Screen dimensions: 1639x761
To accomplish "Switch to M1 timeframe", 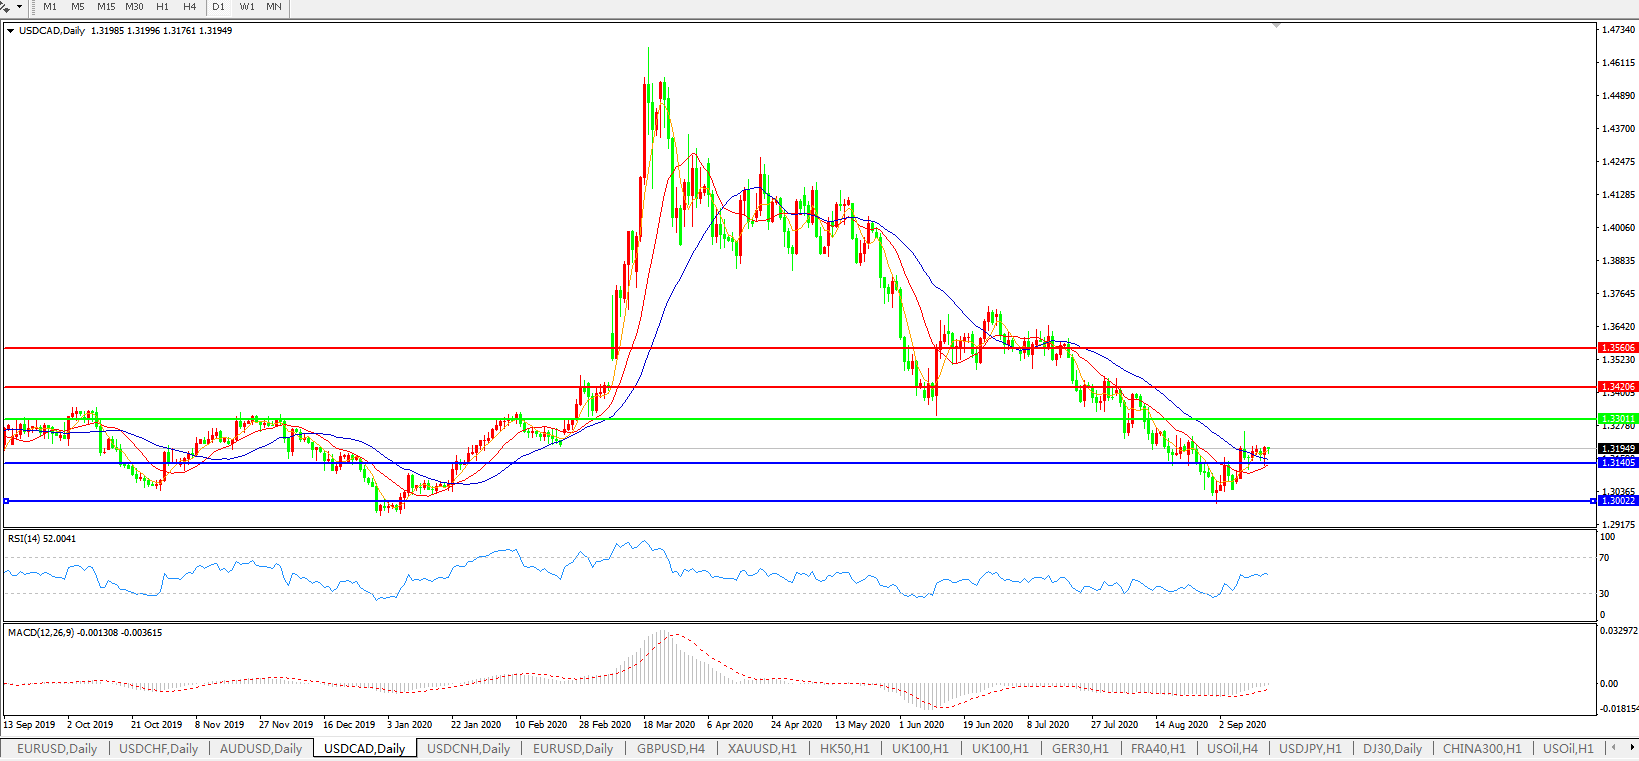I will [50, 7].
